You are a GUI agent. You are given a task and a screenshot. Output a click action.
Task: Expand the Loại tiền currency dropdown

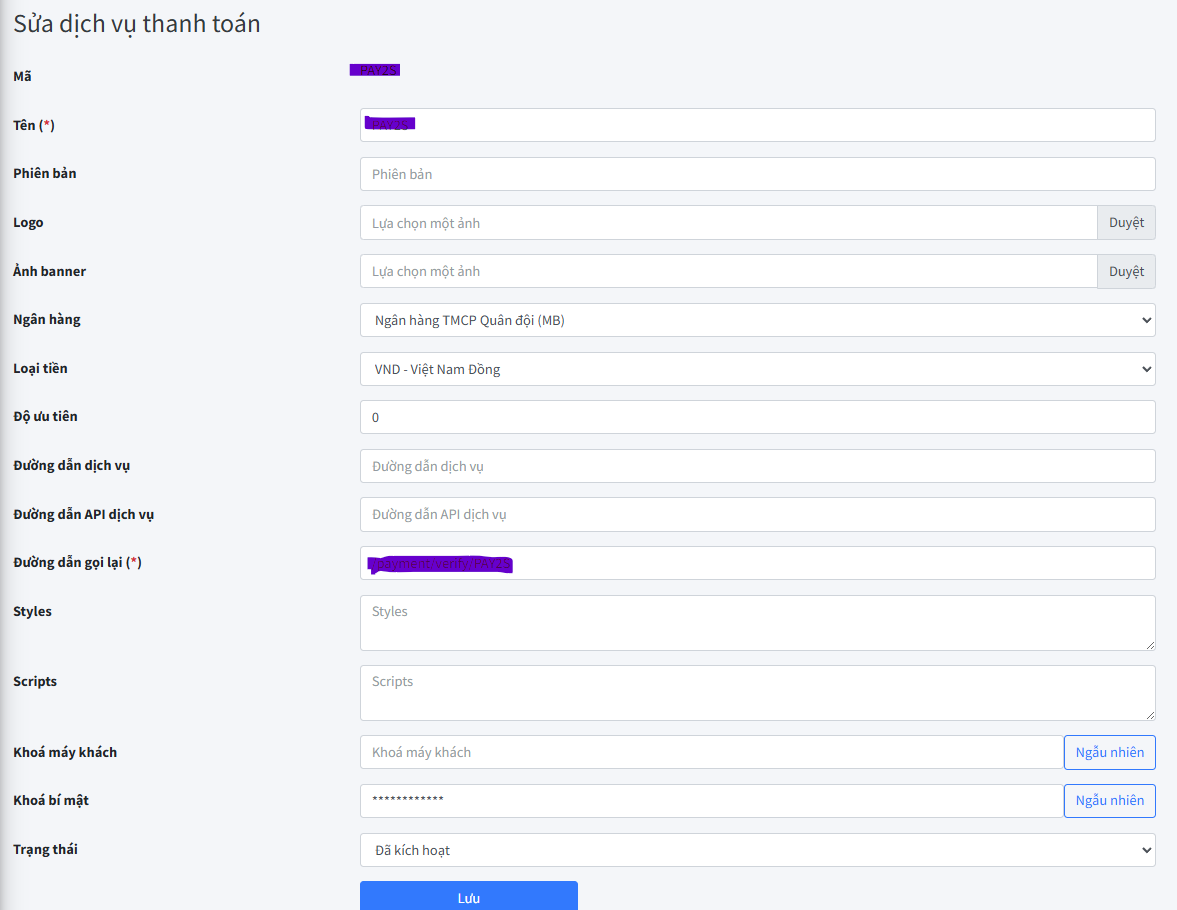point(757,369)
